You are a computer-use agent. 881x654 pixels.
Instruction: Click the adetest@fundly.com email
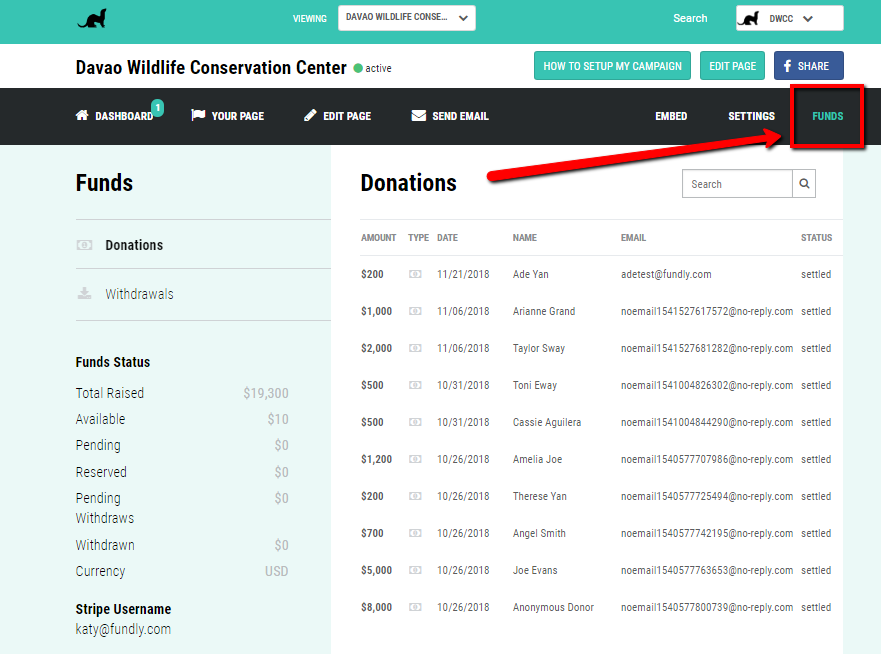[x=666, y=274]
